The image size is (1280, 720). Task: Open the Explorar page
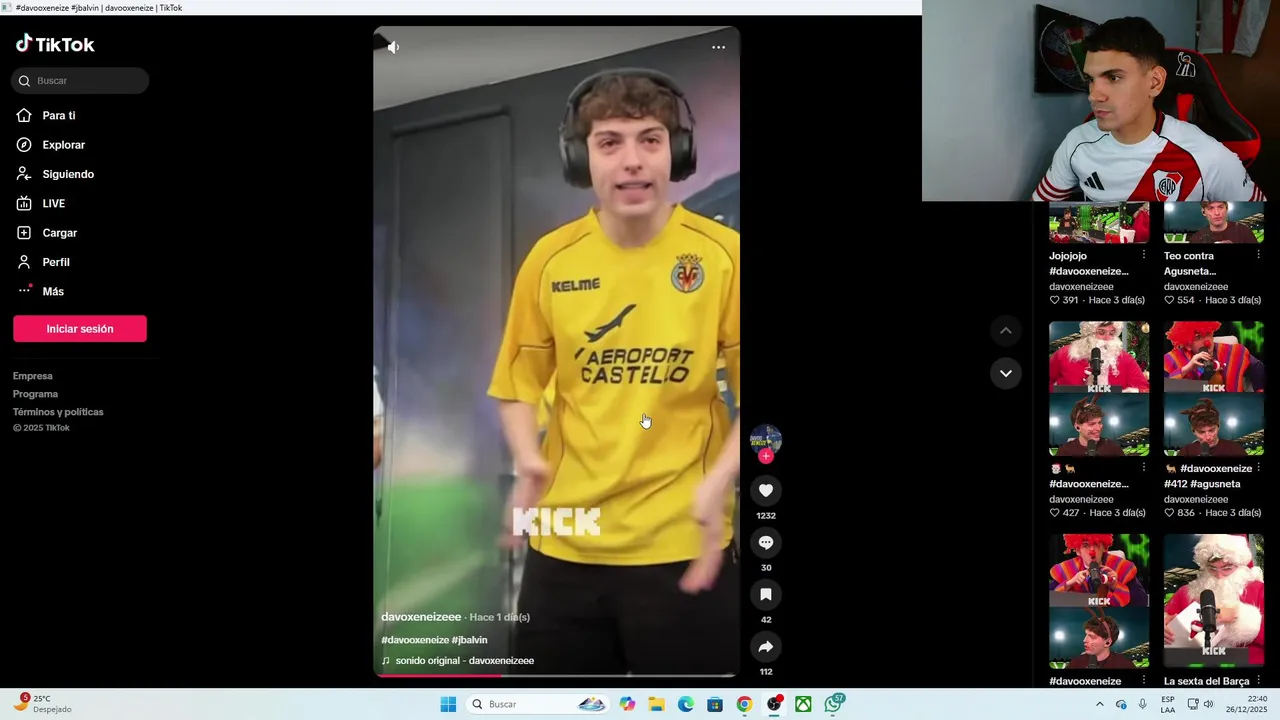pyautogui.click(x=63, y=145)
